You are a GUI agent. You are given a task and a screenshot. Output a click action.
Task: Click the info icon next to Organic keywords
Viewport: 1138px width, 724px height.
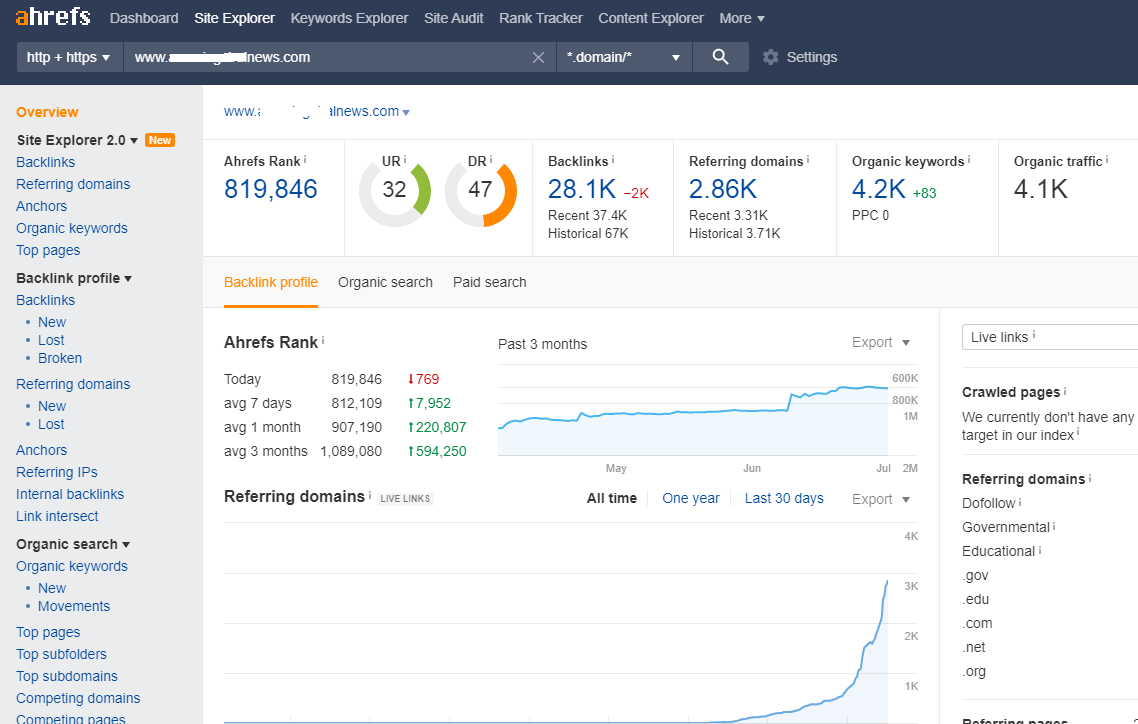pos(969,159)
